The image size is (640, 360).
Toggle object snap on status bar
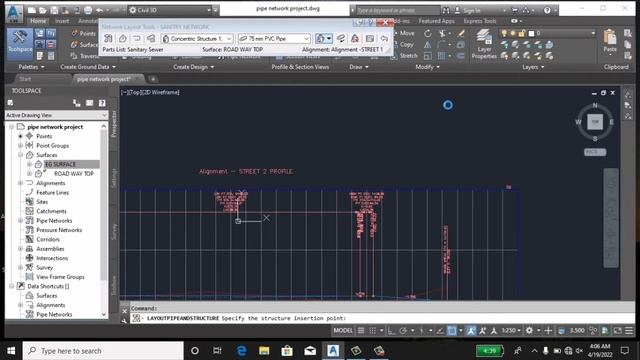point(452,330)
